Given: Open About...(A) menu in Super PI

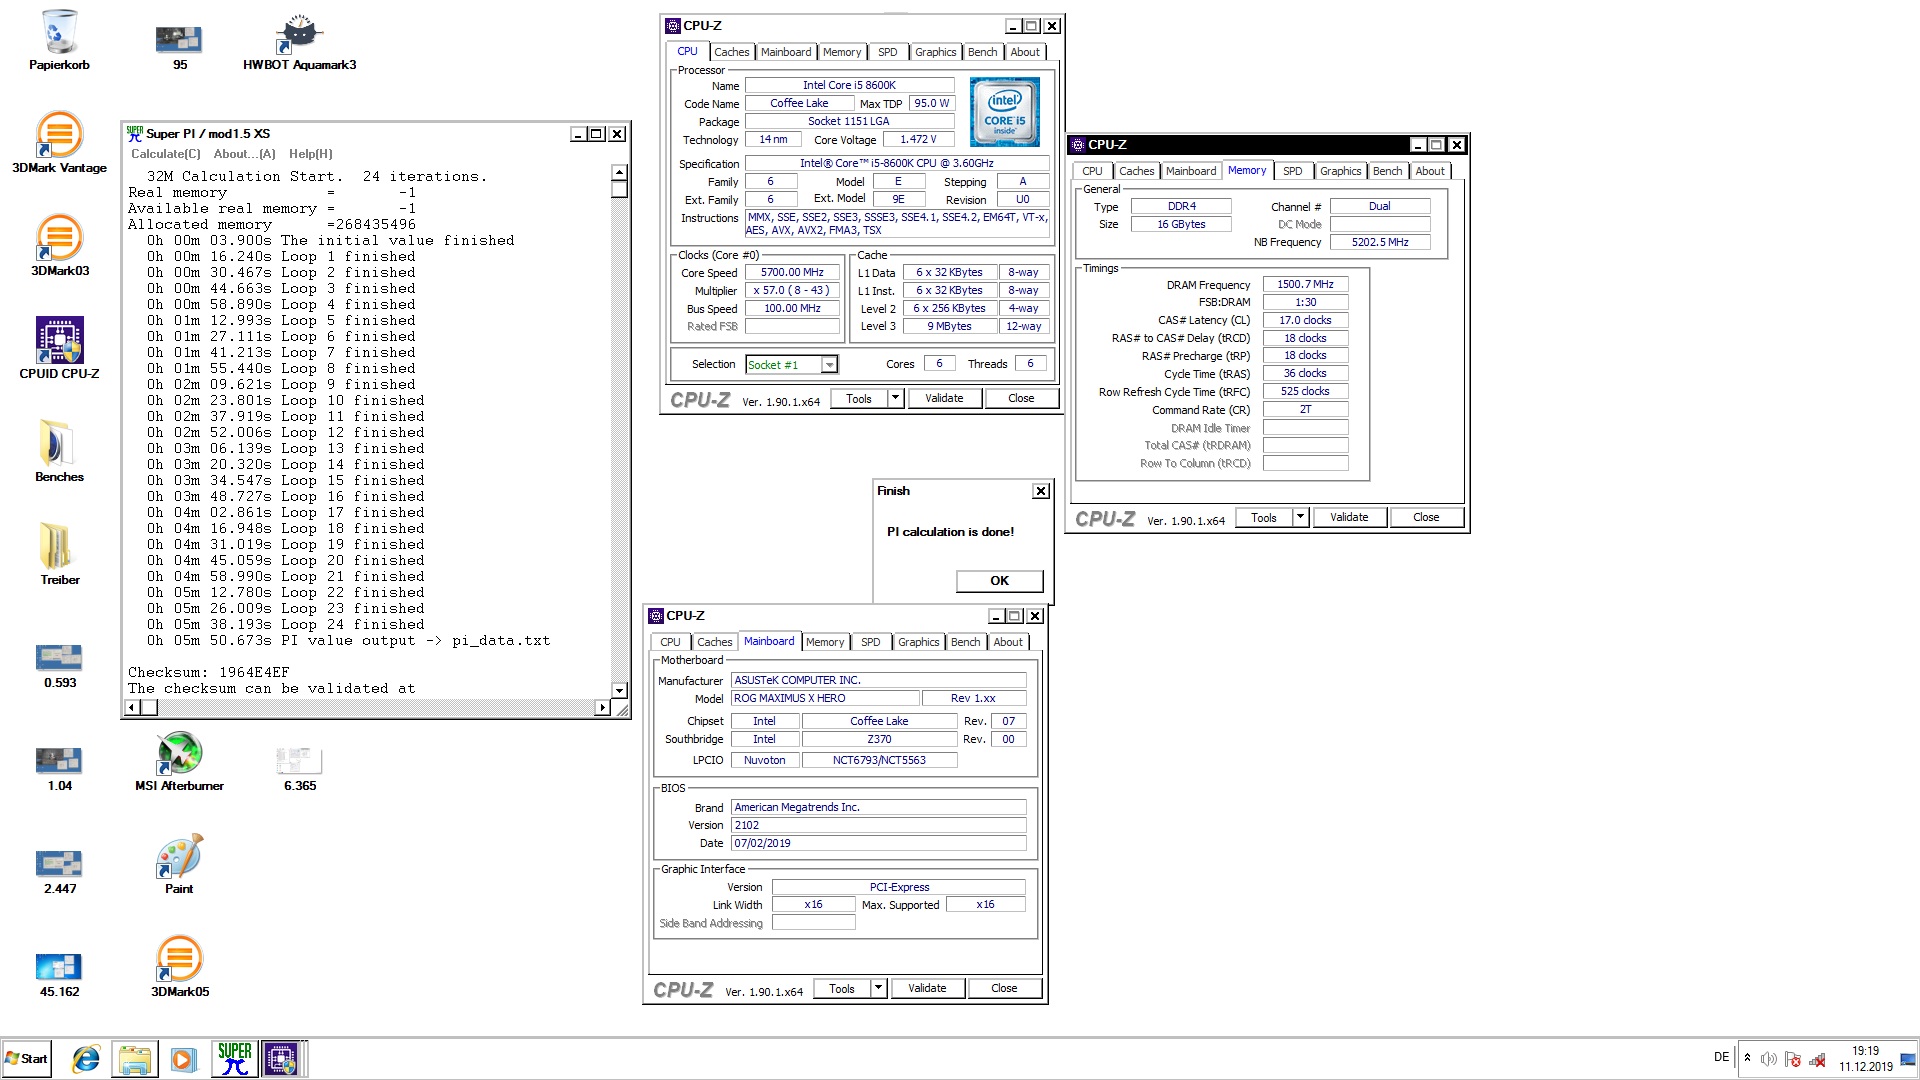Looking at the screenshot, I should click(x=244, y=154).
